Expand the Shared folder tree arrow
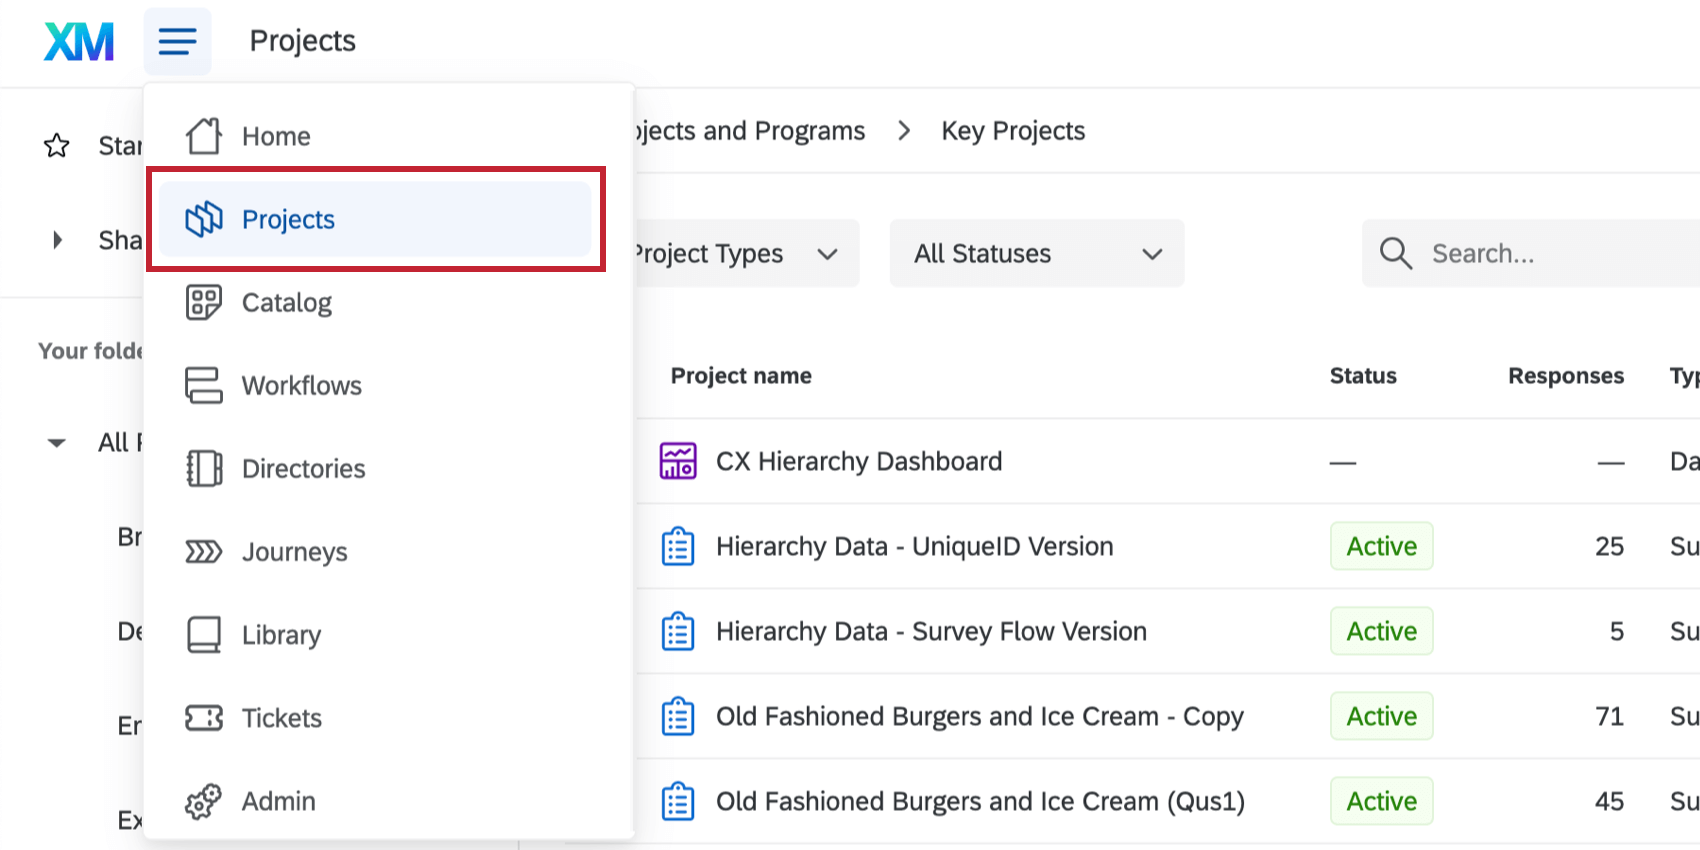The width and height of the screenshot is (1700, 850). tap(57, 240)
